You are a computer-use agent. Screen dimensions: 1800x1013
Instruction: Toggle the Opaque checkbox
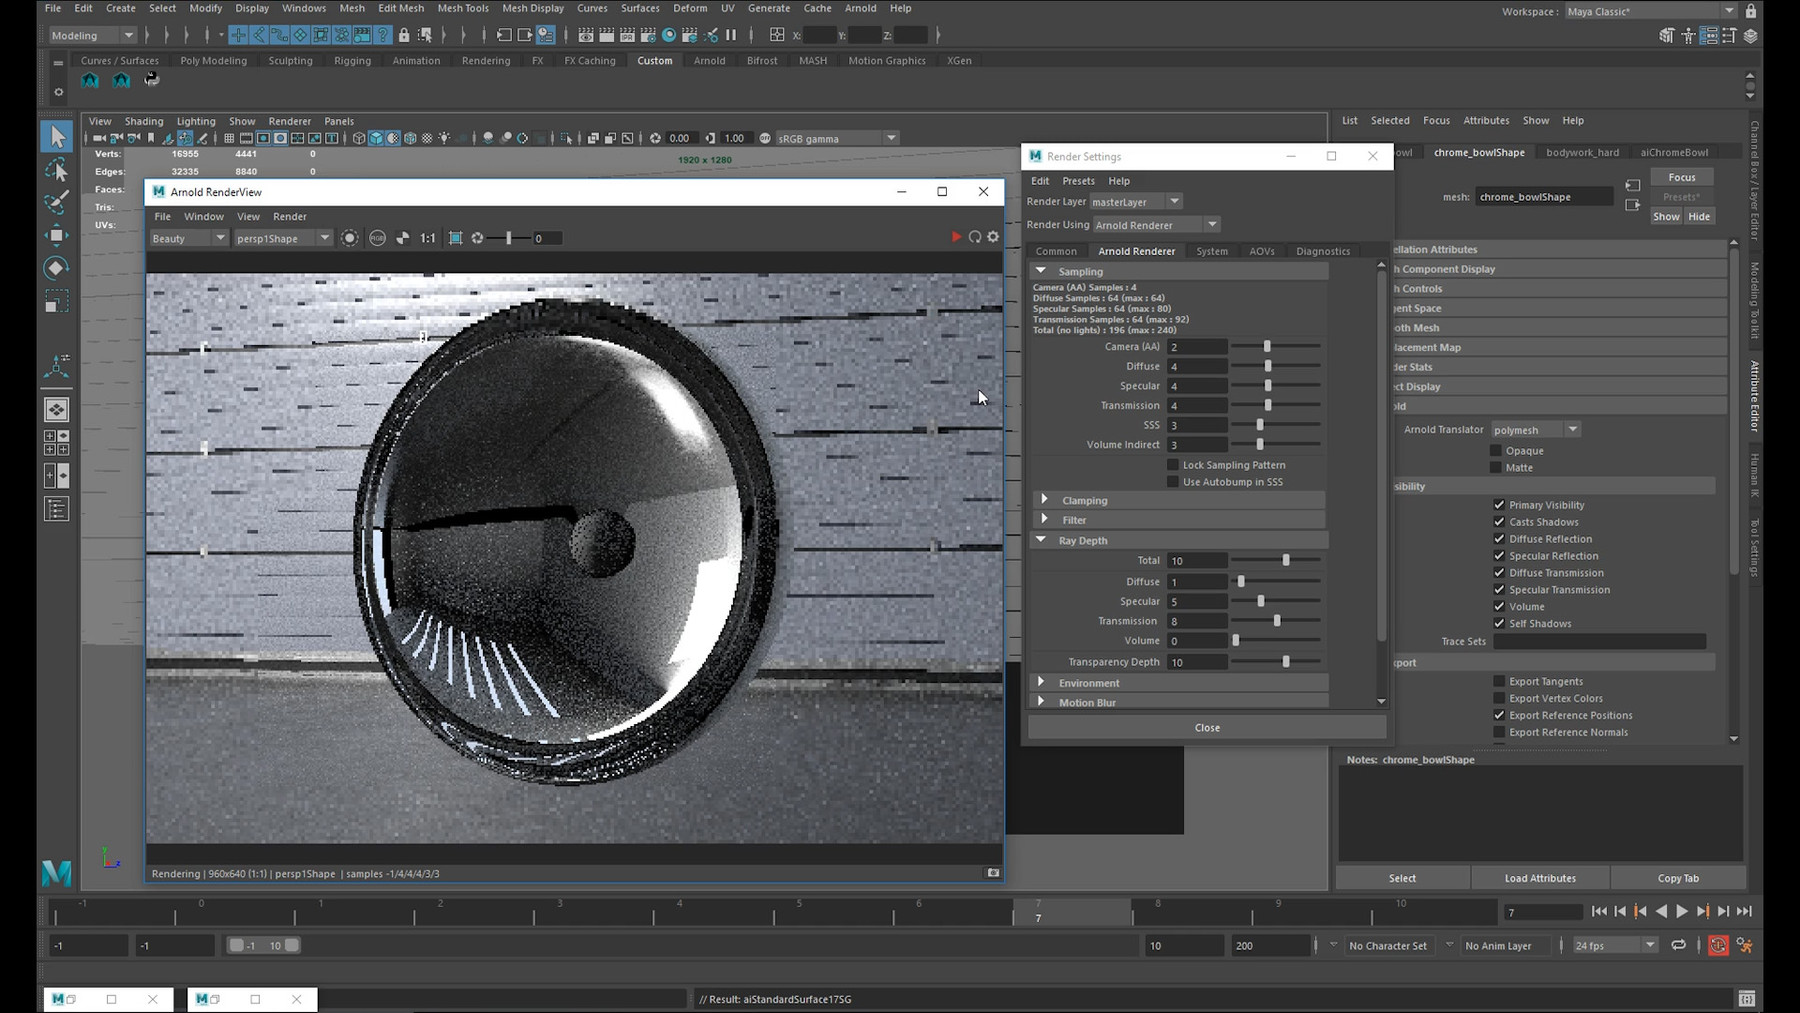[1497, 451]
